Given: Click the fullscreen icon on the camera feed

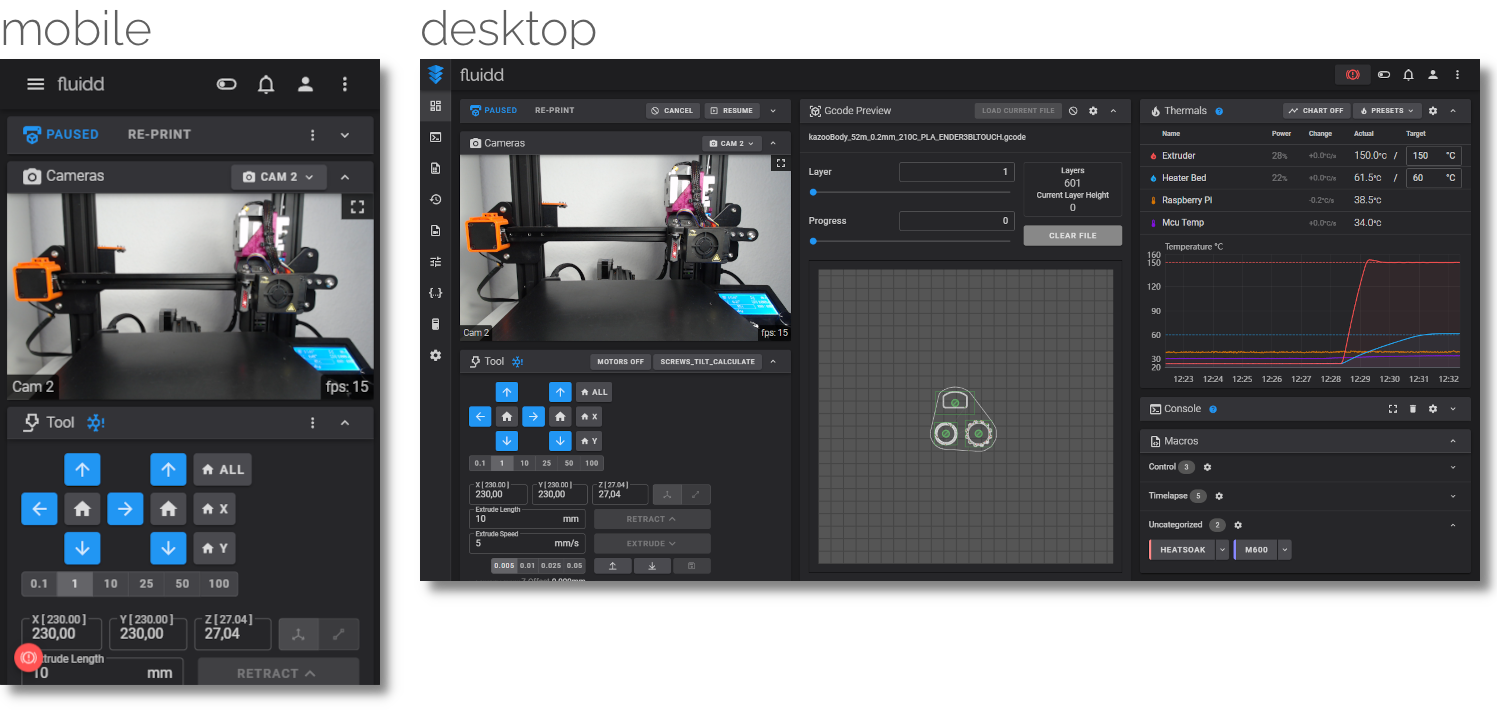Looking at the screenshot, I should 780,162.
